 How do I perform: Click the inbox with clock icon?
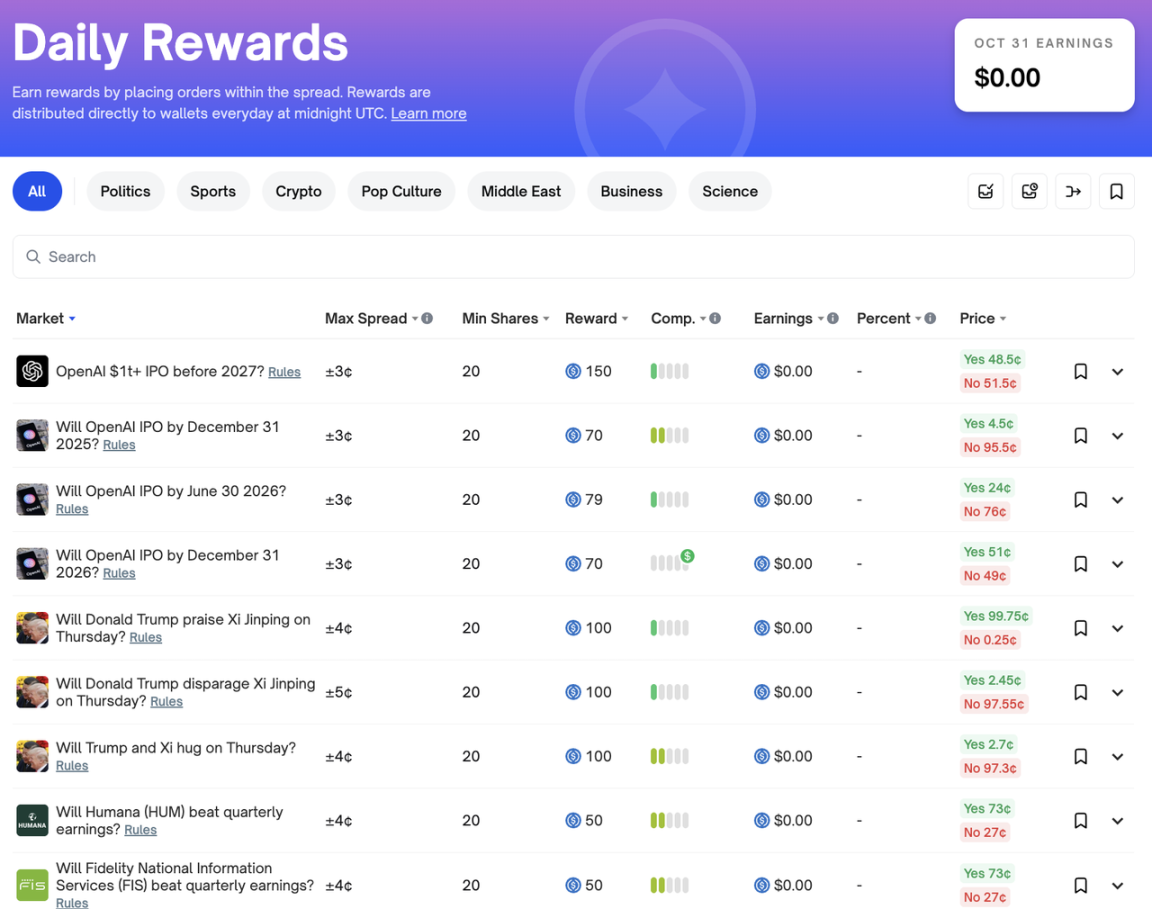(x=1029, y=191)
